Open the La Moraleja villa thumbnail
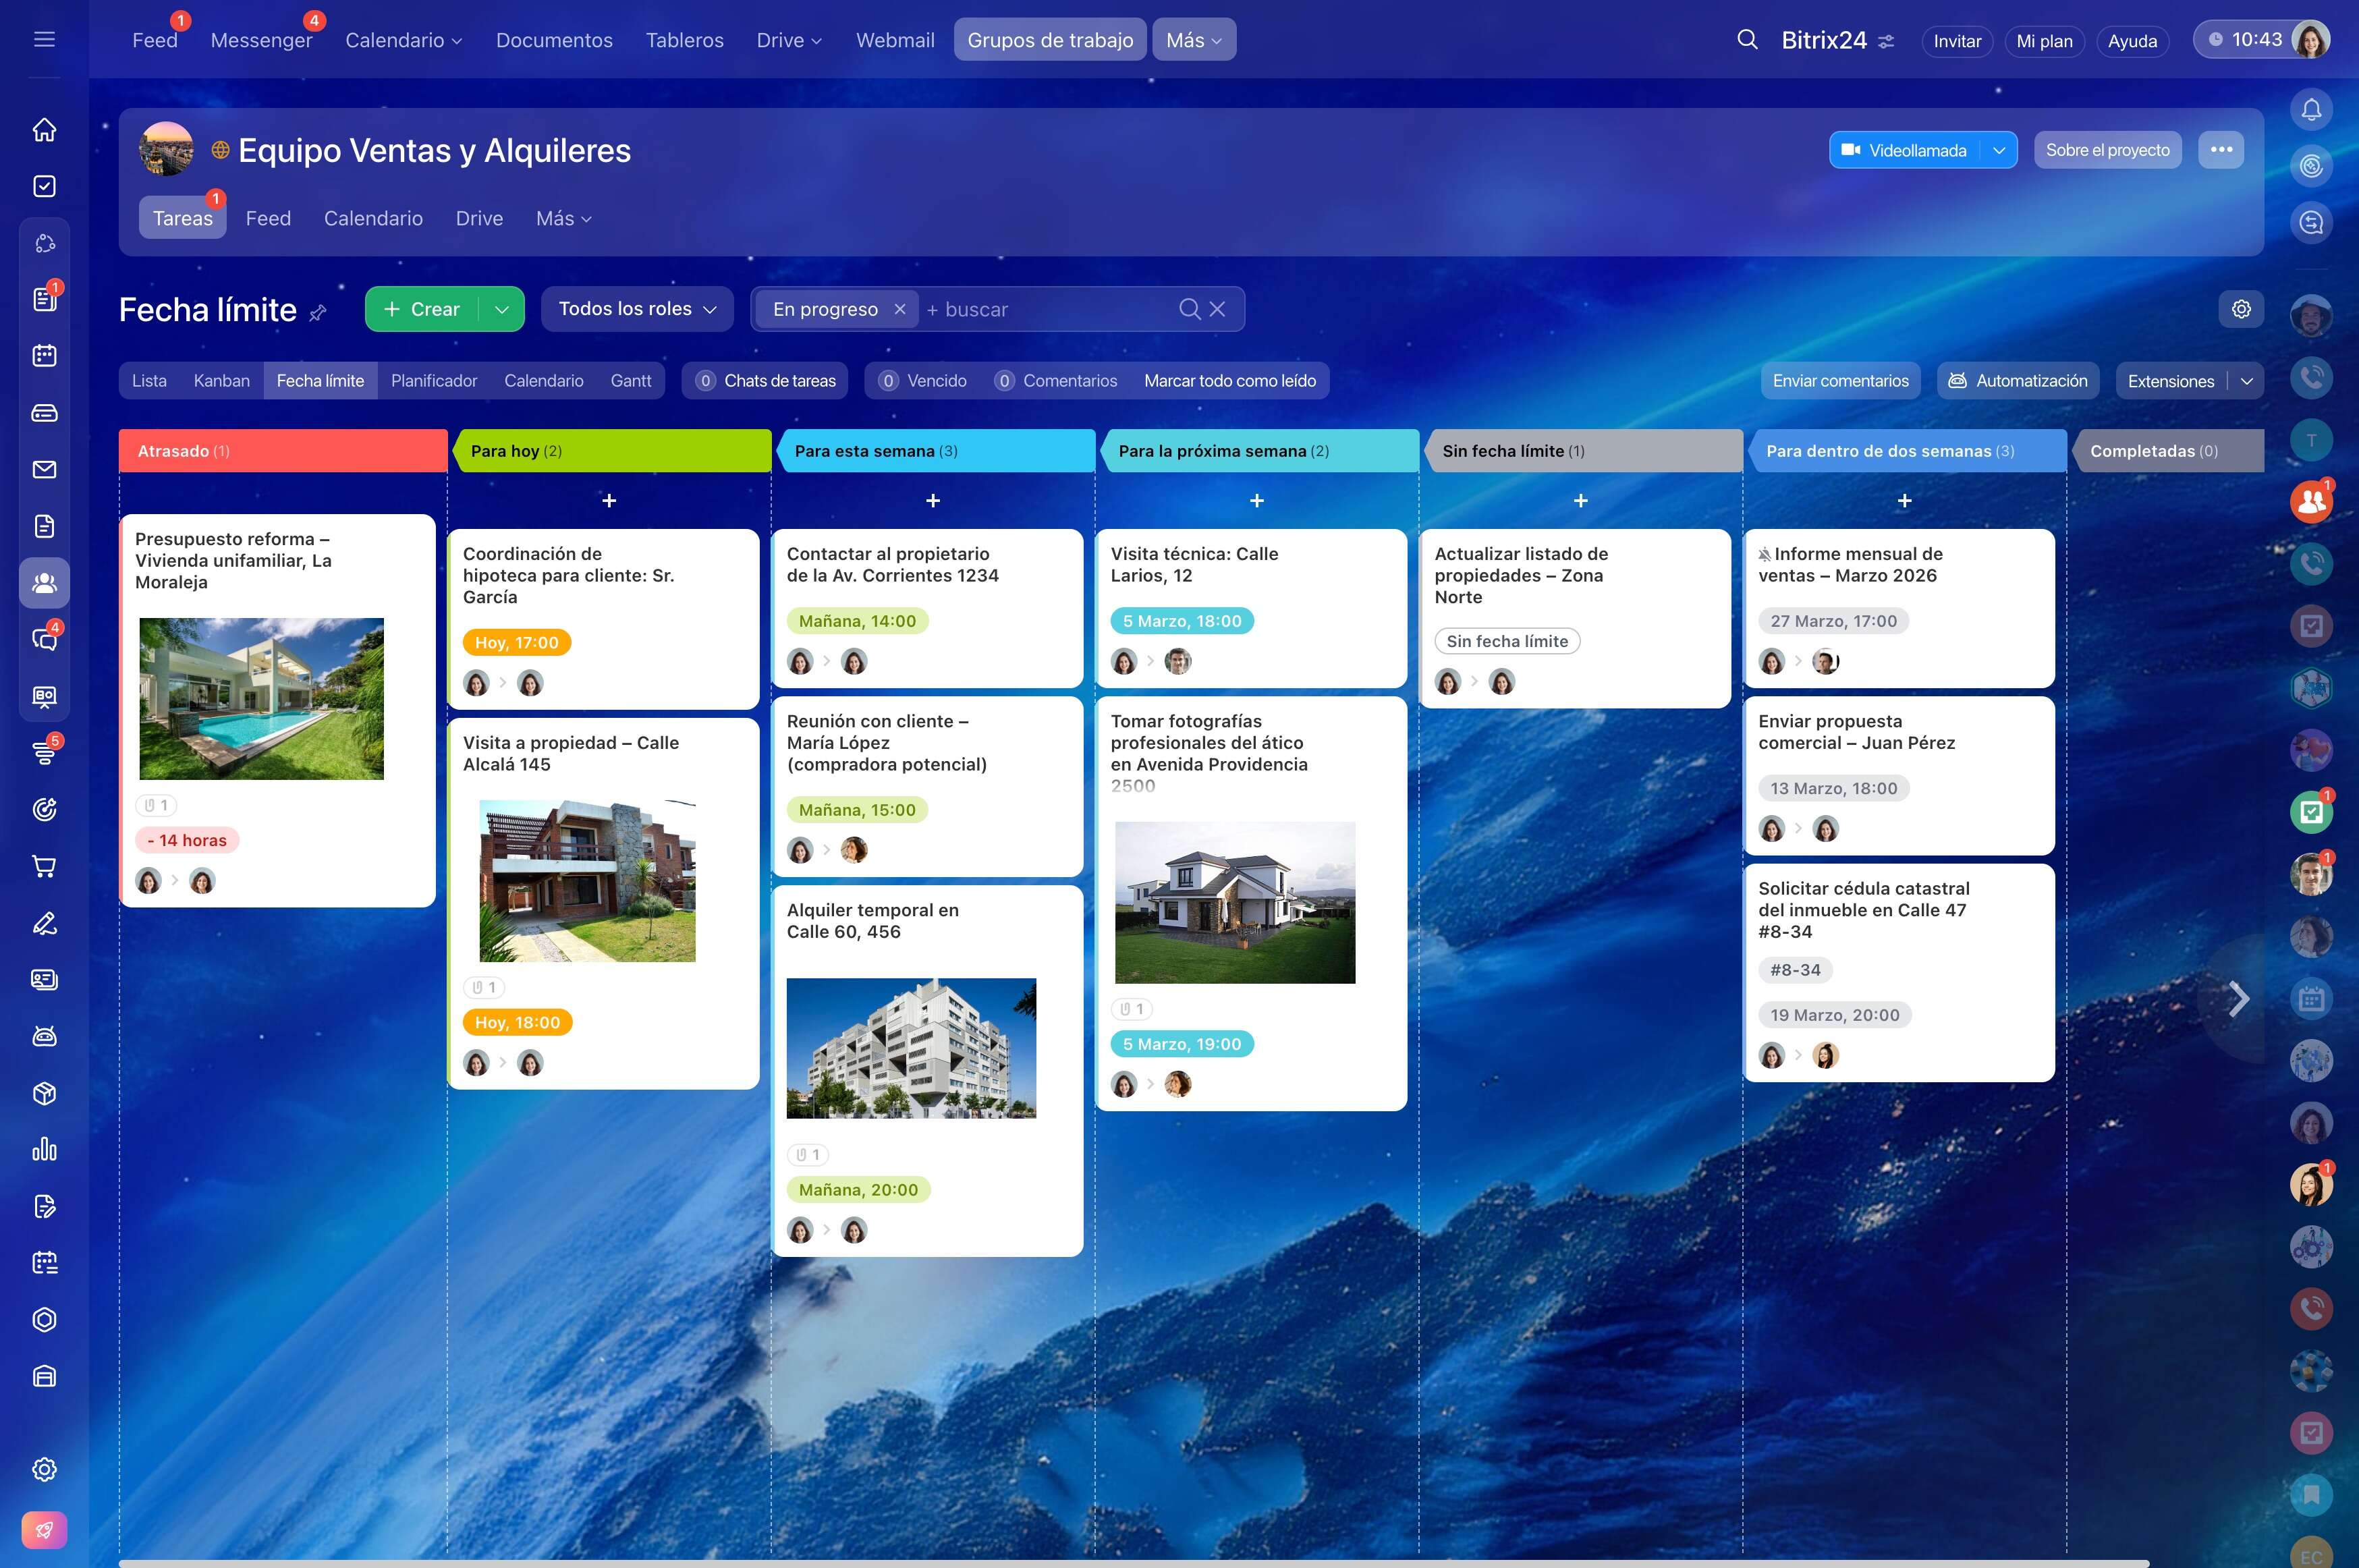 (x=261, y=698)
